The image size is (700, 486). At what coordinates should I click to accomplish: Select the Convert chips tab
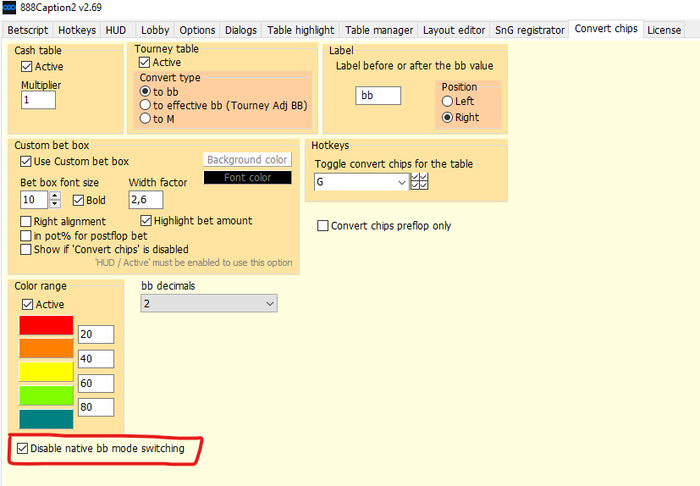(606, 29)
